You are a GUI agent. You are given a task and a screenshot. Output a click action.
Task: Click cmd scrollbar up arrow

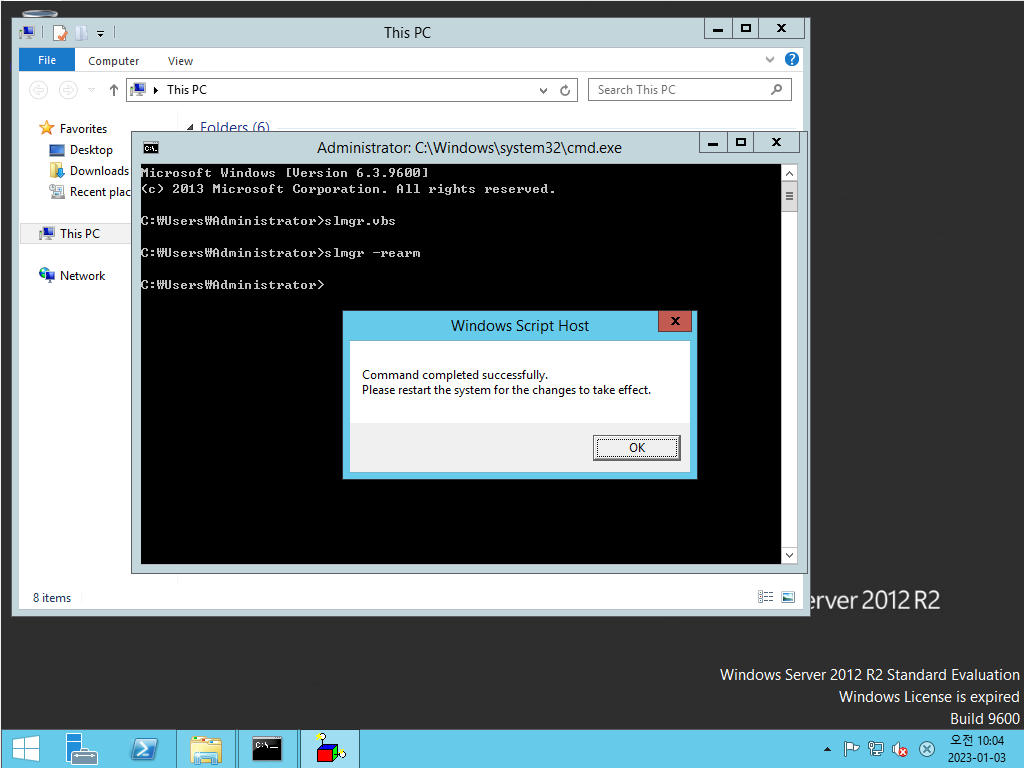tap(789, 173)
